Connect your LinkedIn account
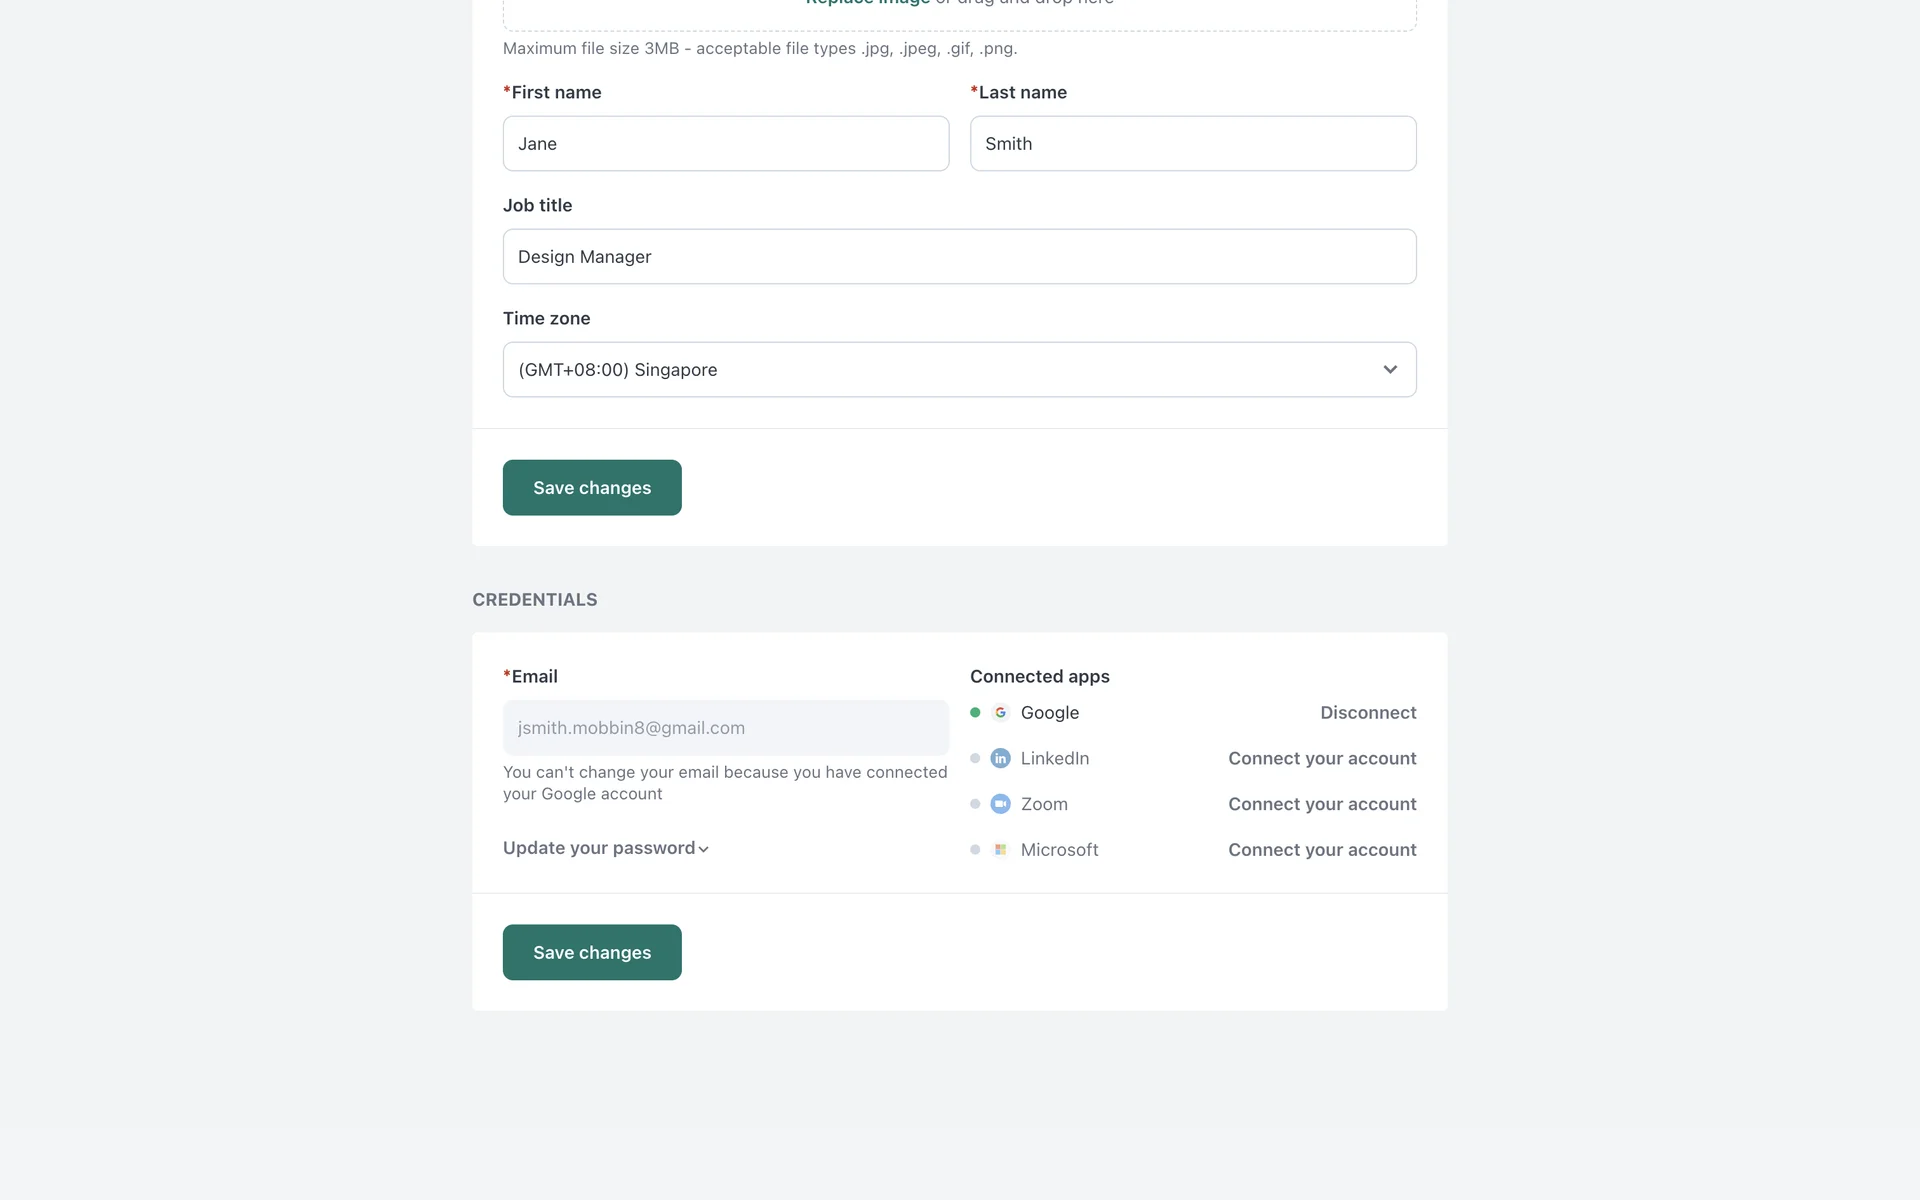Screen dimensions: 1920x1200 click(1321, 758)
